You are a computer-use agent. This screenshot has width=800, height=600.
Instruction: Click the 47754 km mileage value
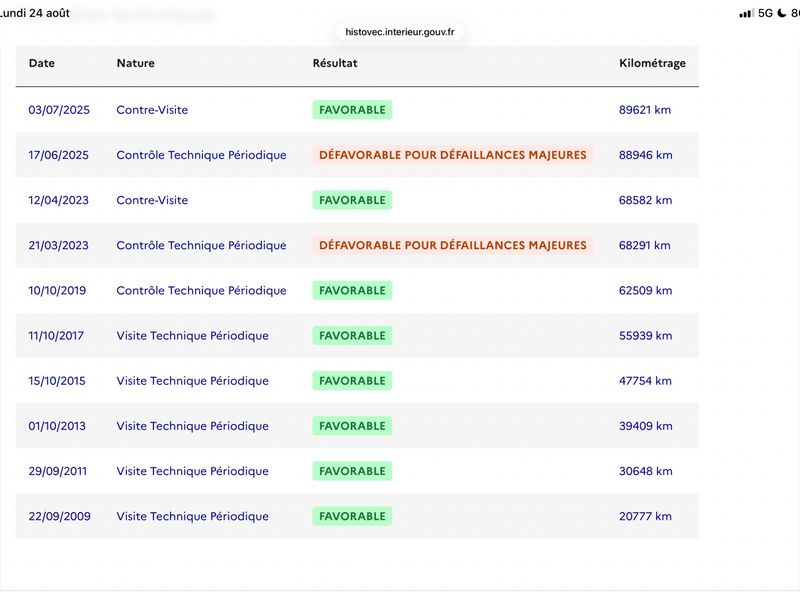645,381
